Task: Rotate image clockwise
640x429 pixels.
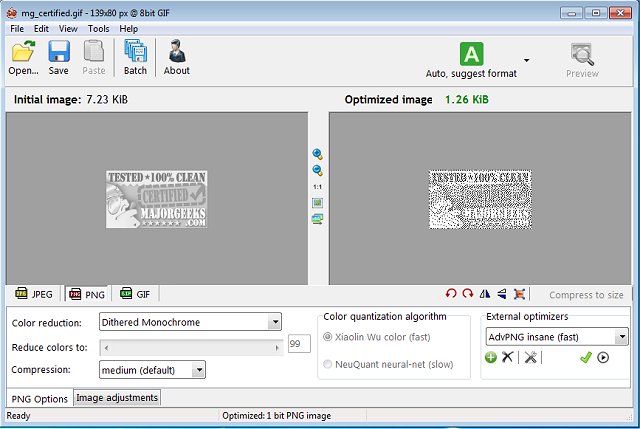Action: tap(468, 293)
